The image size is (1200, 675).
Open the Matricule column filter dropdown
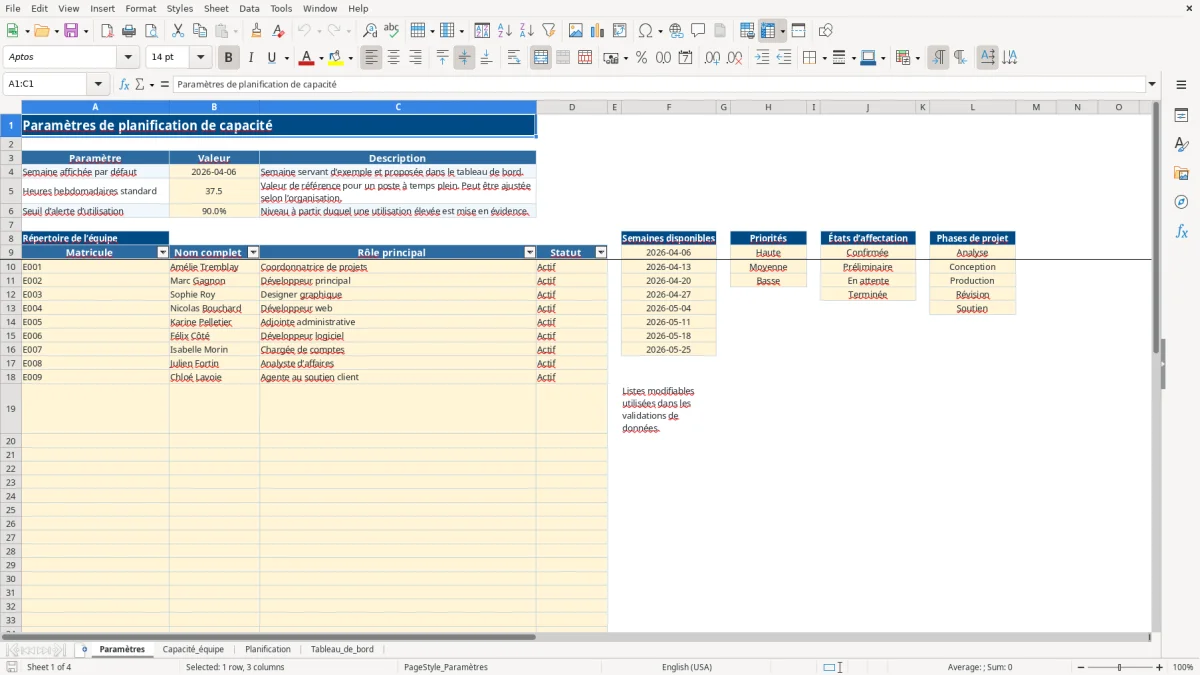coord(163,253)
